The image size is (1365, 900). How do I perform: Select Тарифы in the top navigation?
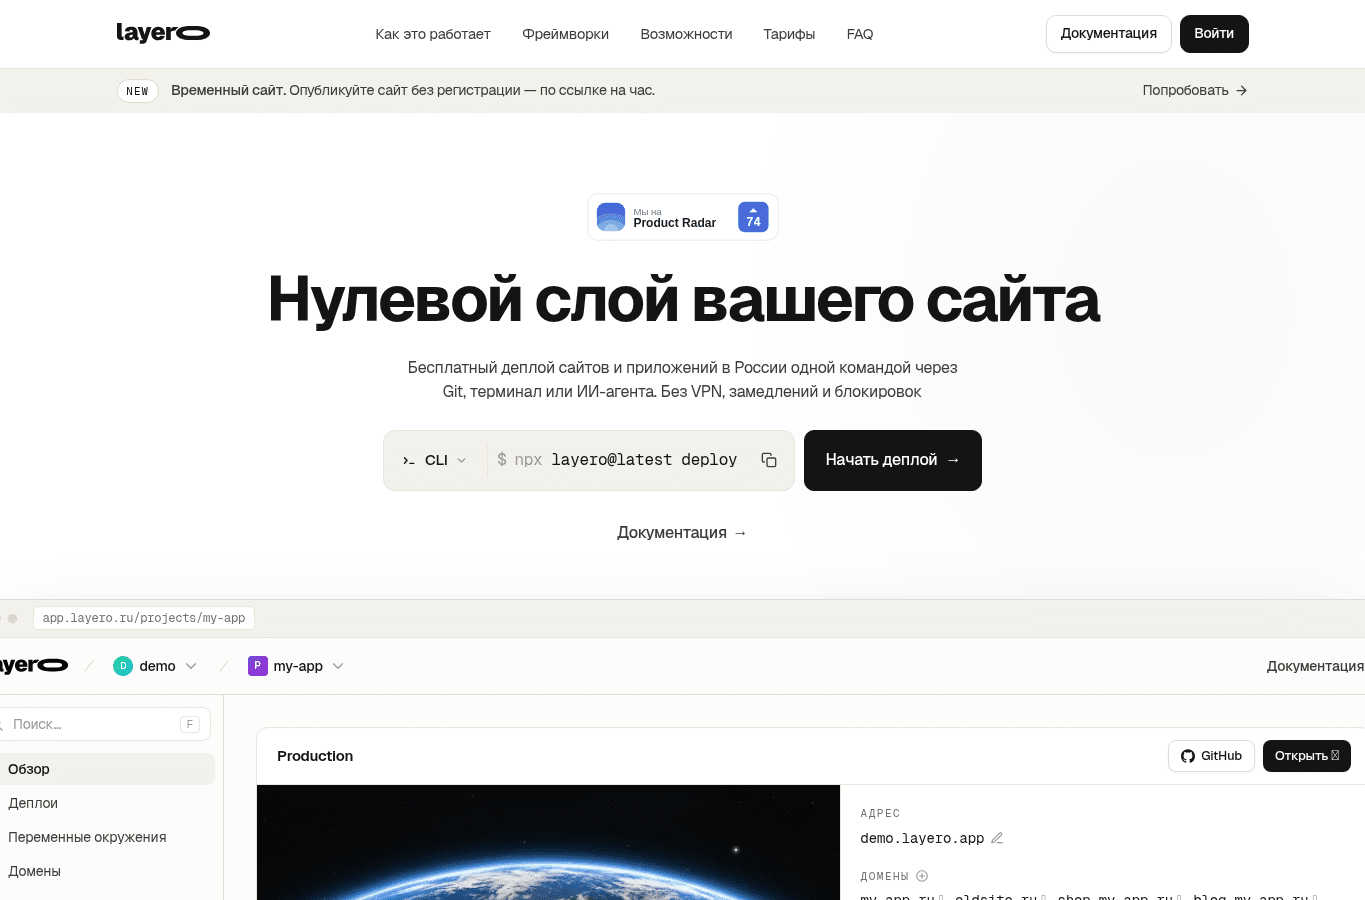[x=789, y=34]
